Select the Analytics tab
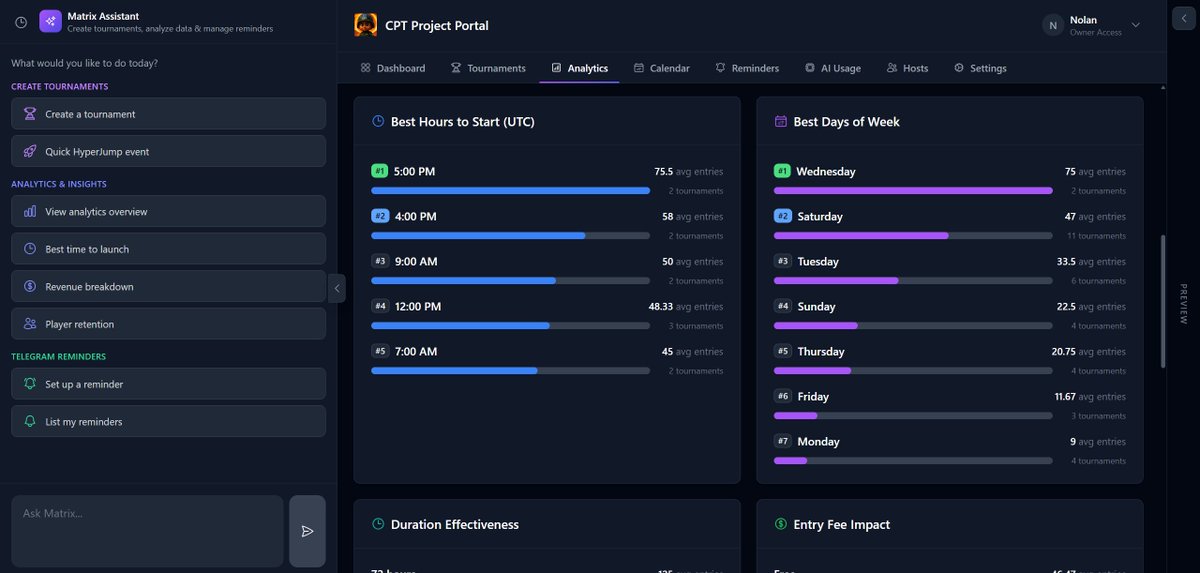1200x573 pixels. coord(580,68)
